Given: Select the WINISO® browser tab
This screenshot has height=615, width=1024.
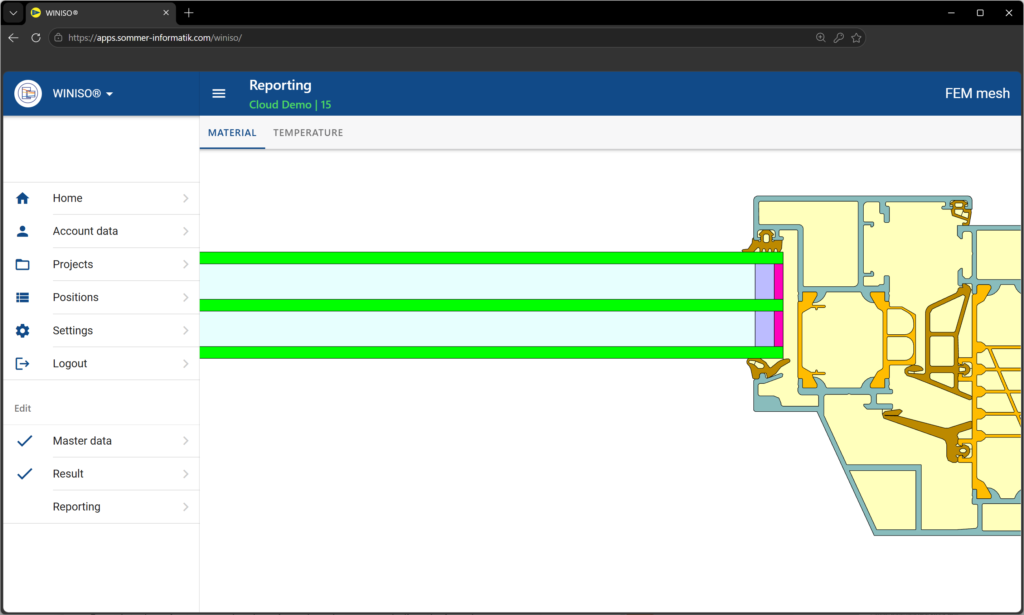Looking at the screenshot, I should (101, 12).
